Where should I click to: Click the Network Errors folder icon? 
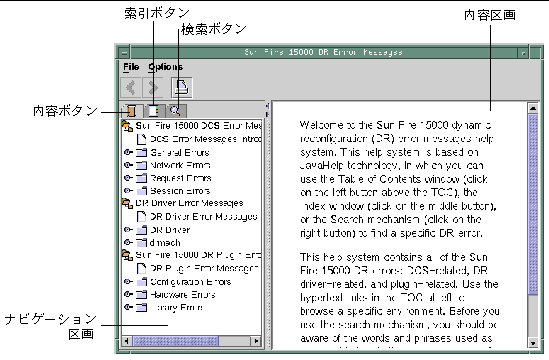point(141,165)
